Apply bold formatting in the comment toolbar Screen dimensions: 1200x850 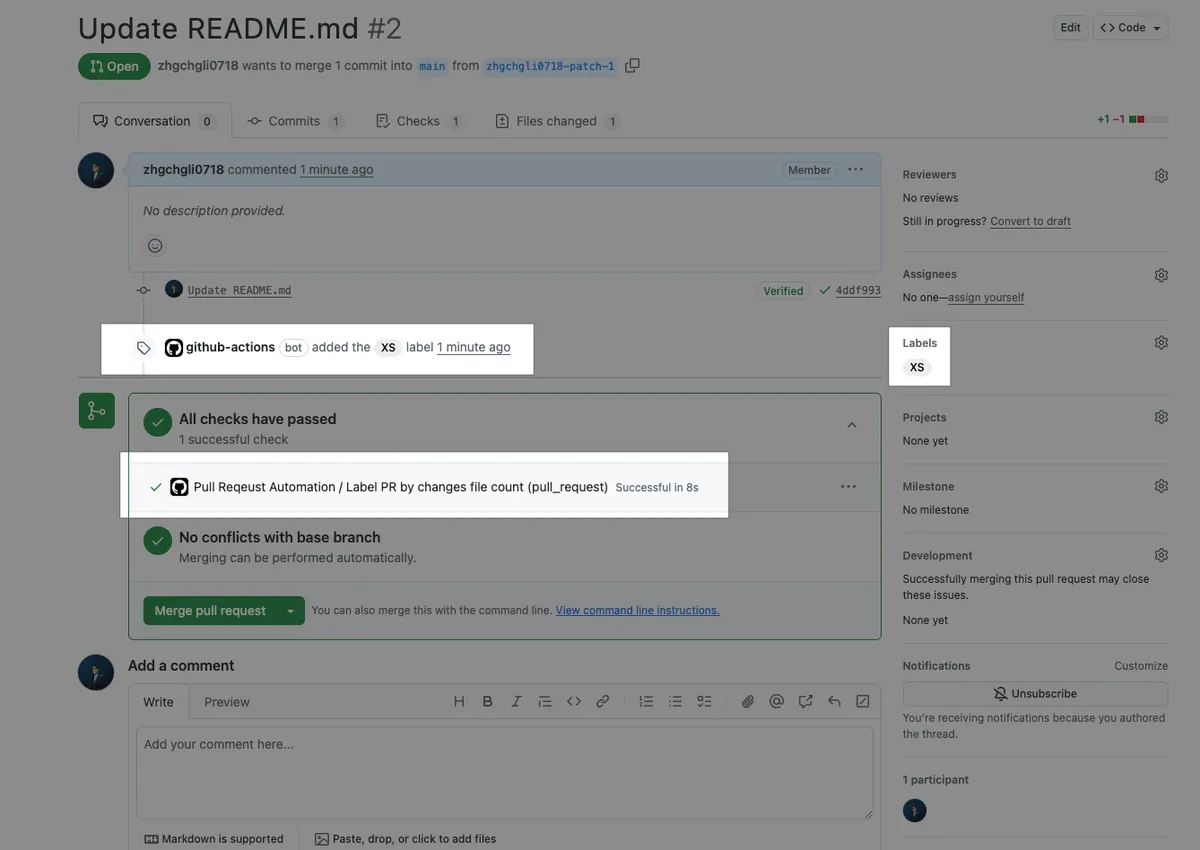(488, 702)
